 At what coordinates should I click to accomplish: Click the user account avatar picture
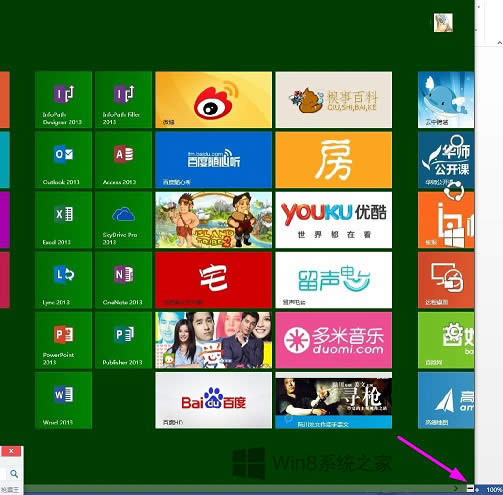pyautogui.click(x=443, y=23)
